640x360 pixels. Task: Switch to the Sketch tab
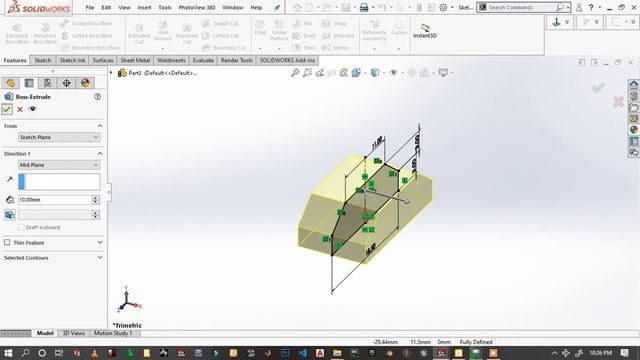click(42, 60)
